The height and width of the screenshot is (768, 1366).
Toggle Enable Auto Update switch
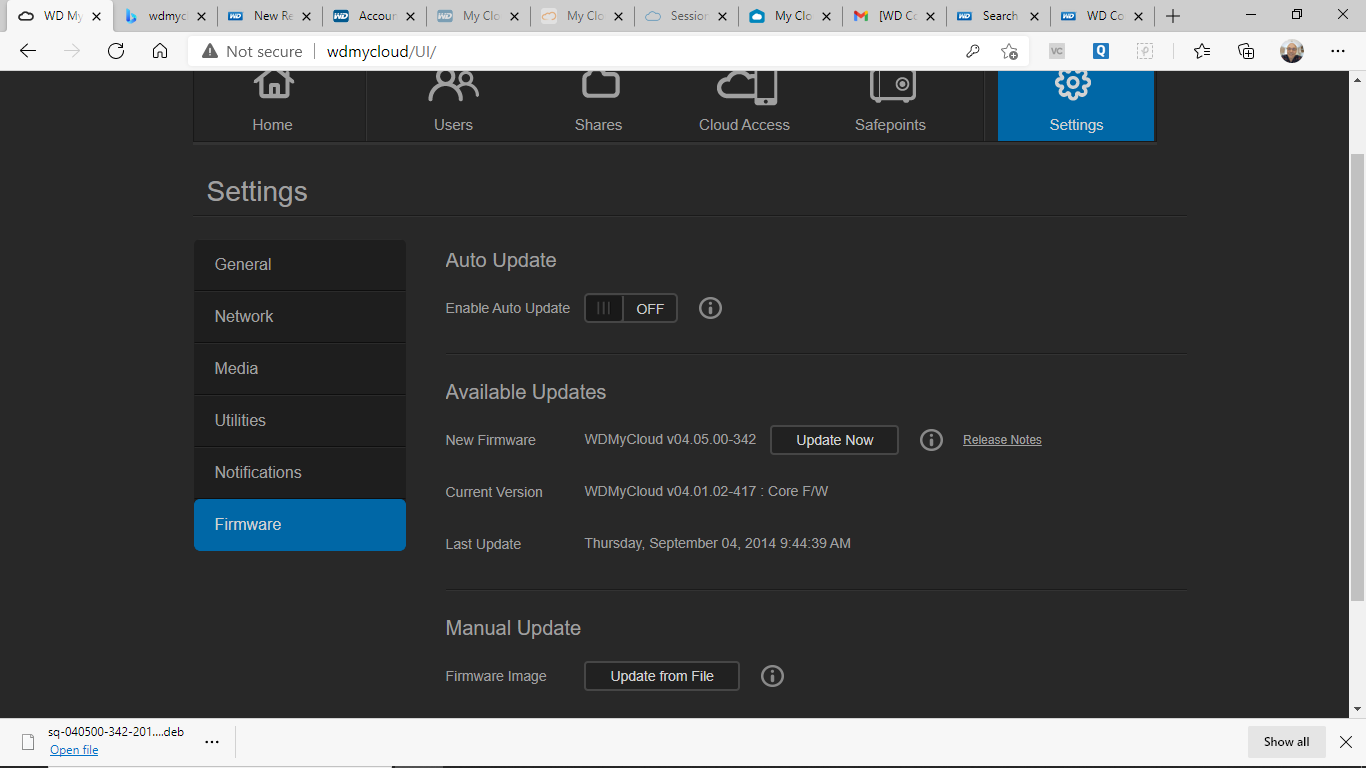631,308
